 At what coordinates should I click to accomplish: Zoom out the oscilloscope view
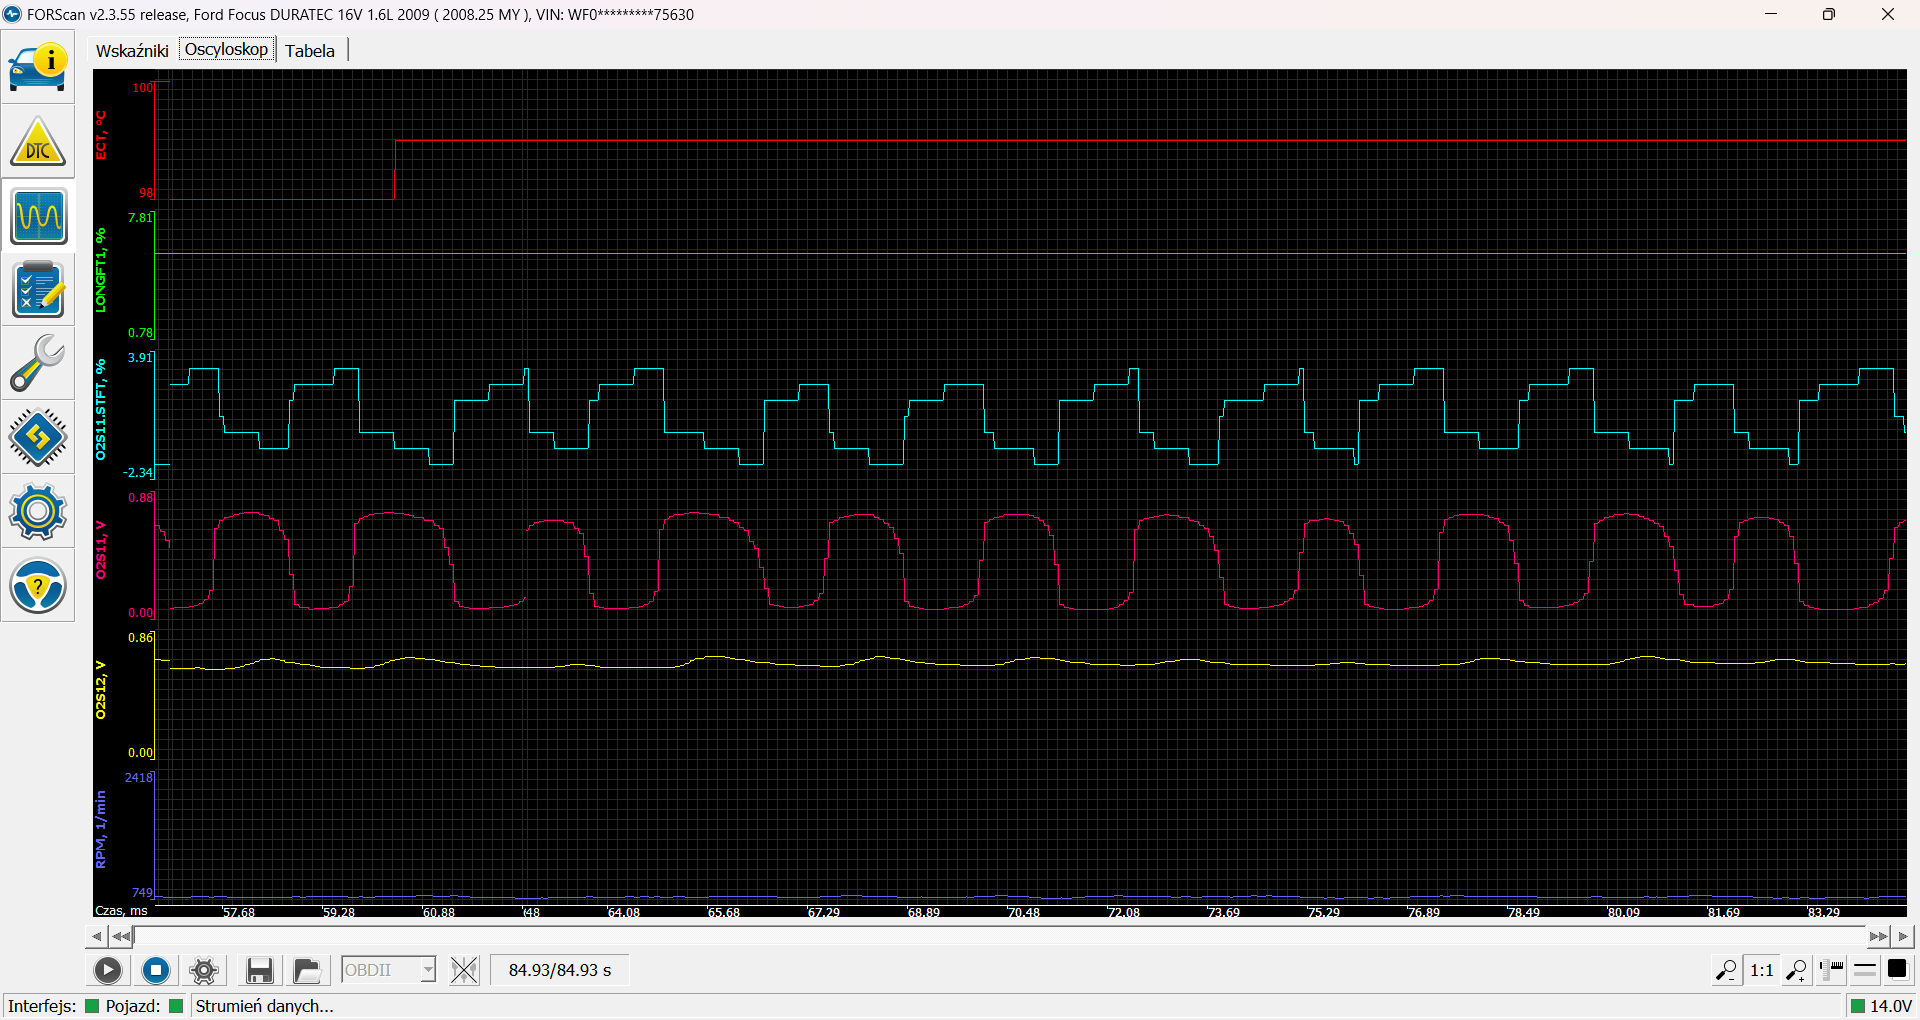click(1726, 970)
